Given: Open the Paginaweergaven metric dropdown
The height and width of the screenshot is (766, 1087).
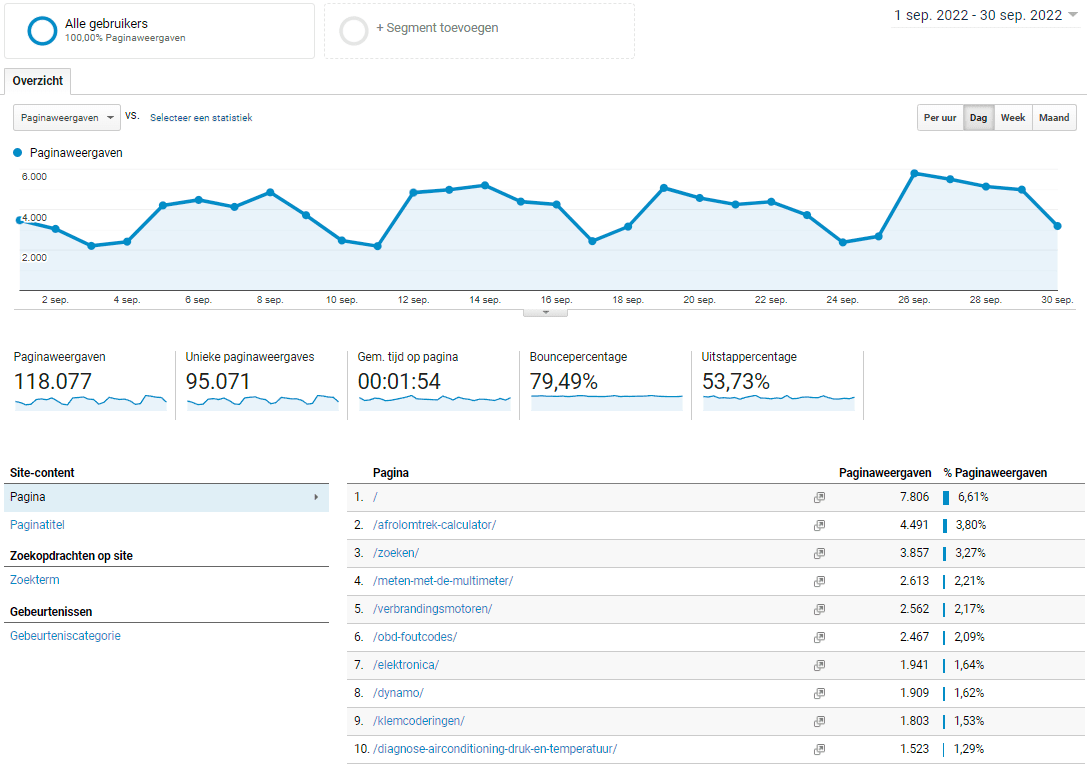Looking at the screenshot, I should [x=67, y=118].
